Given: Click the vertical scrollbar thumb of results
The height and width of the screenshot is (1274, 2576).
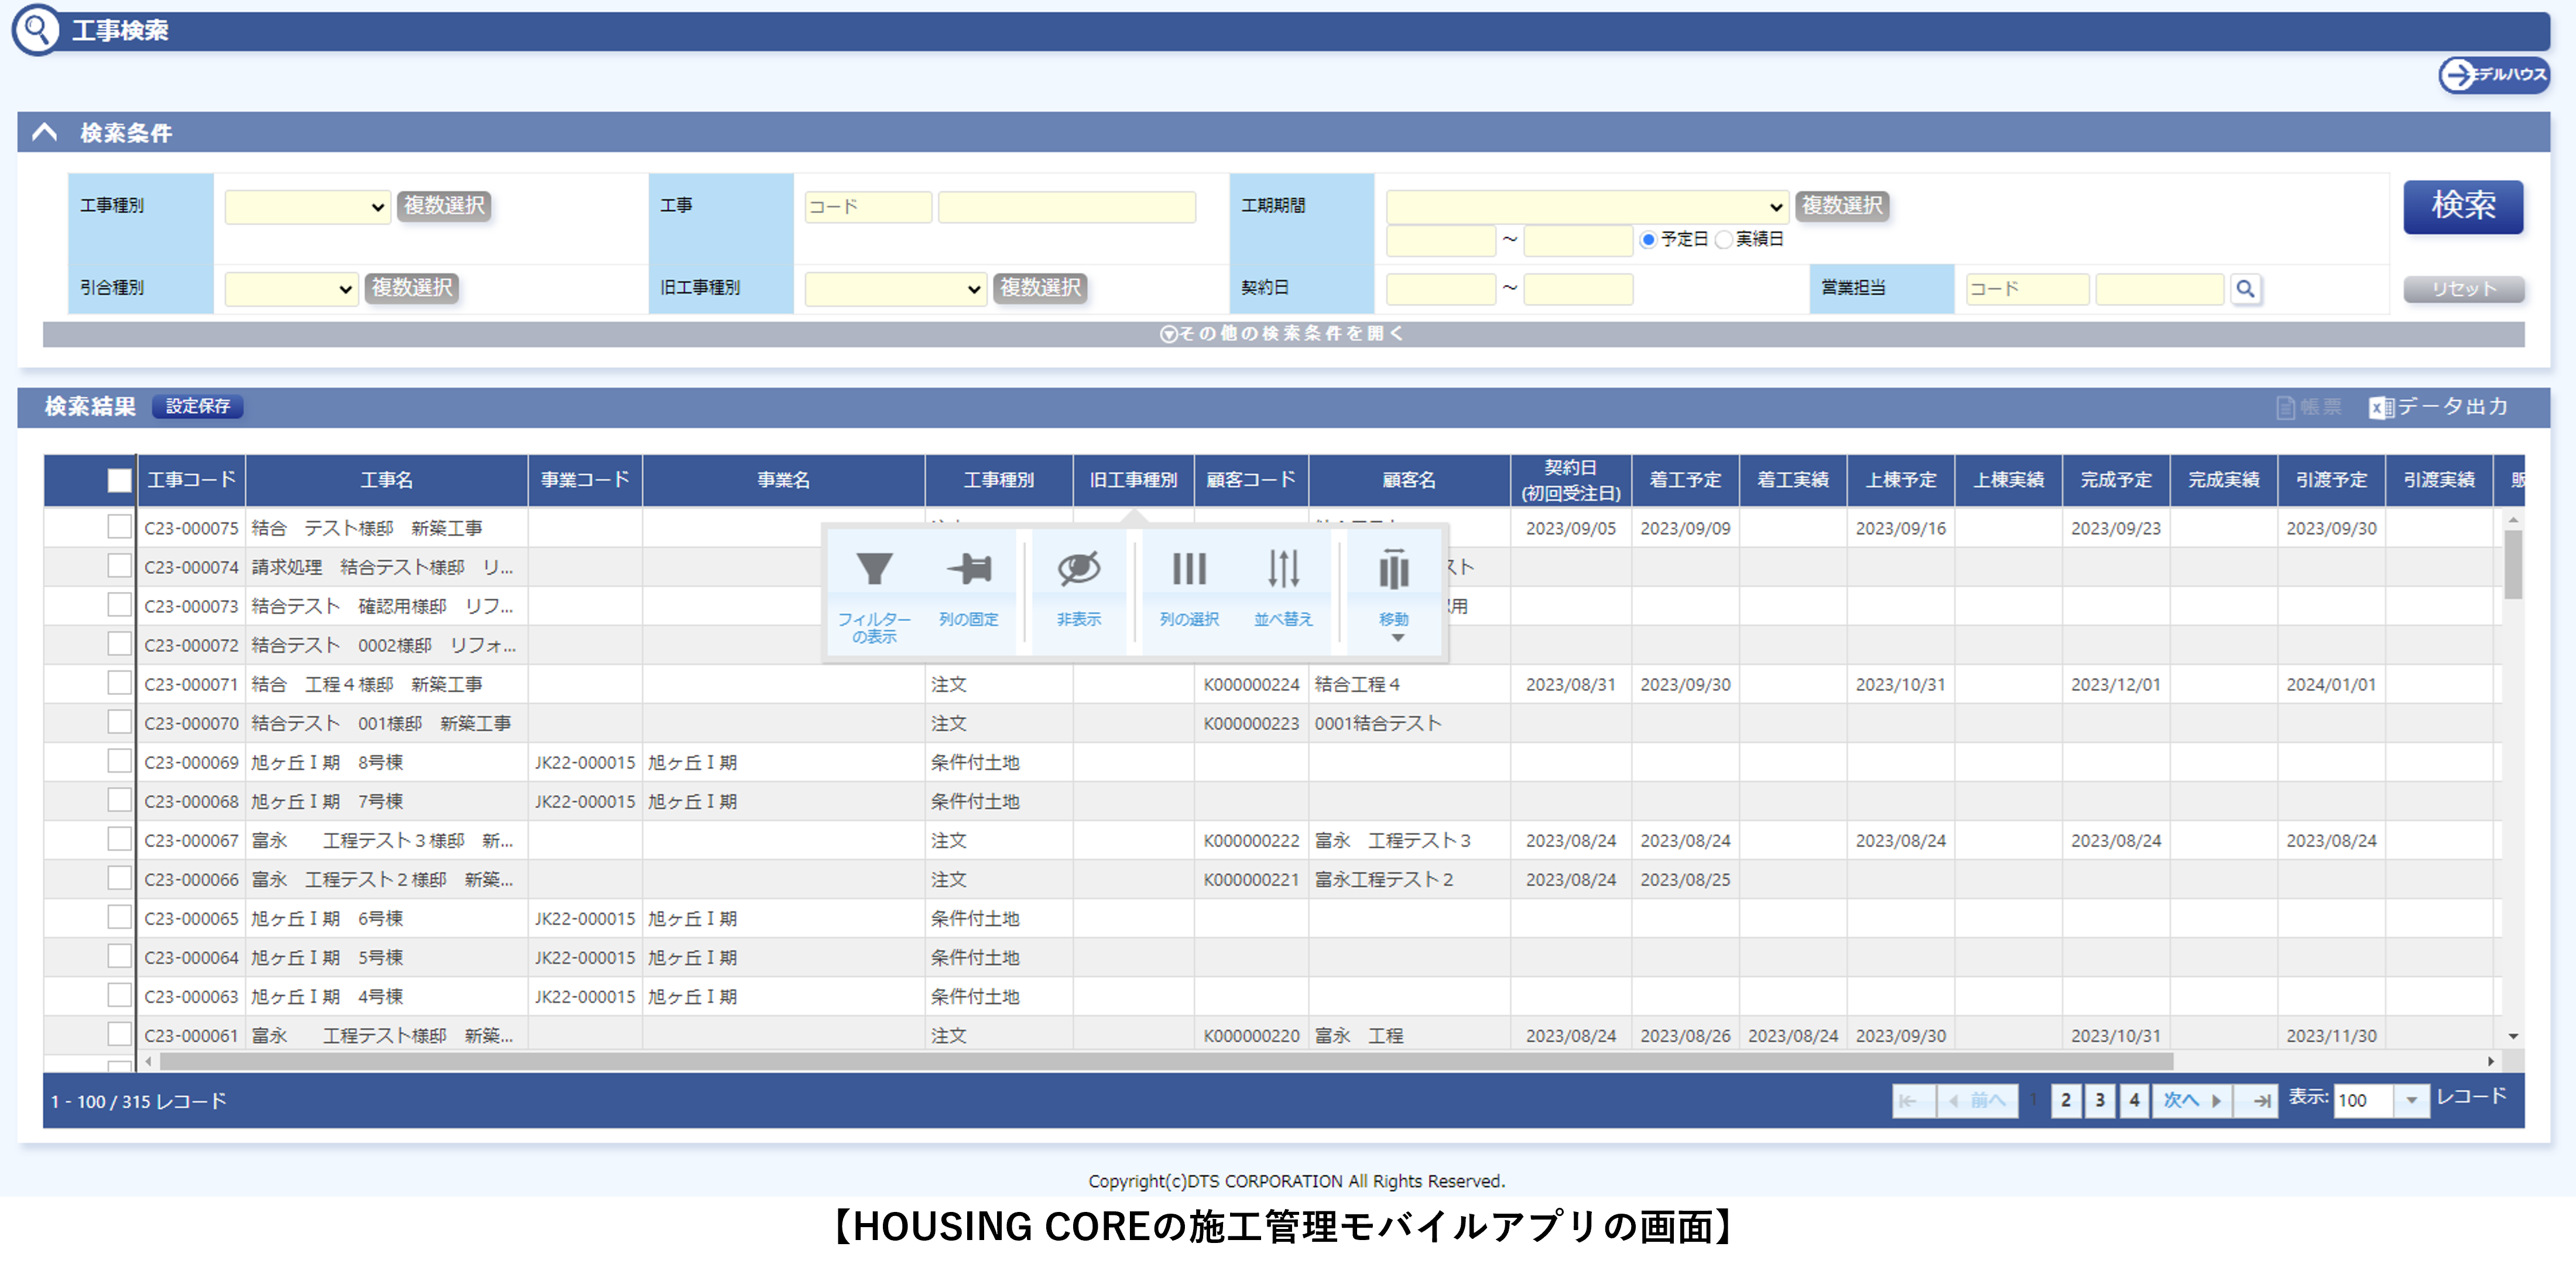Looking at the screenshot, I should pos(2513,565).
